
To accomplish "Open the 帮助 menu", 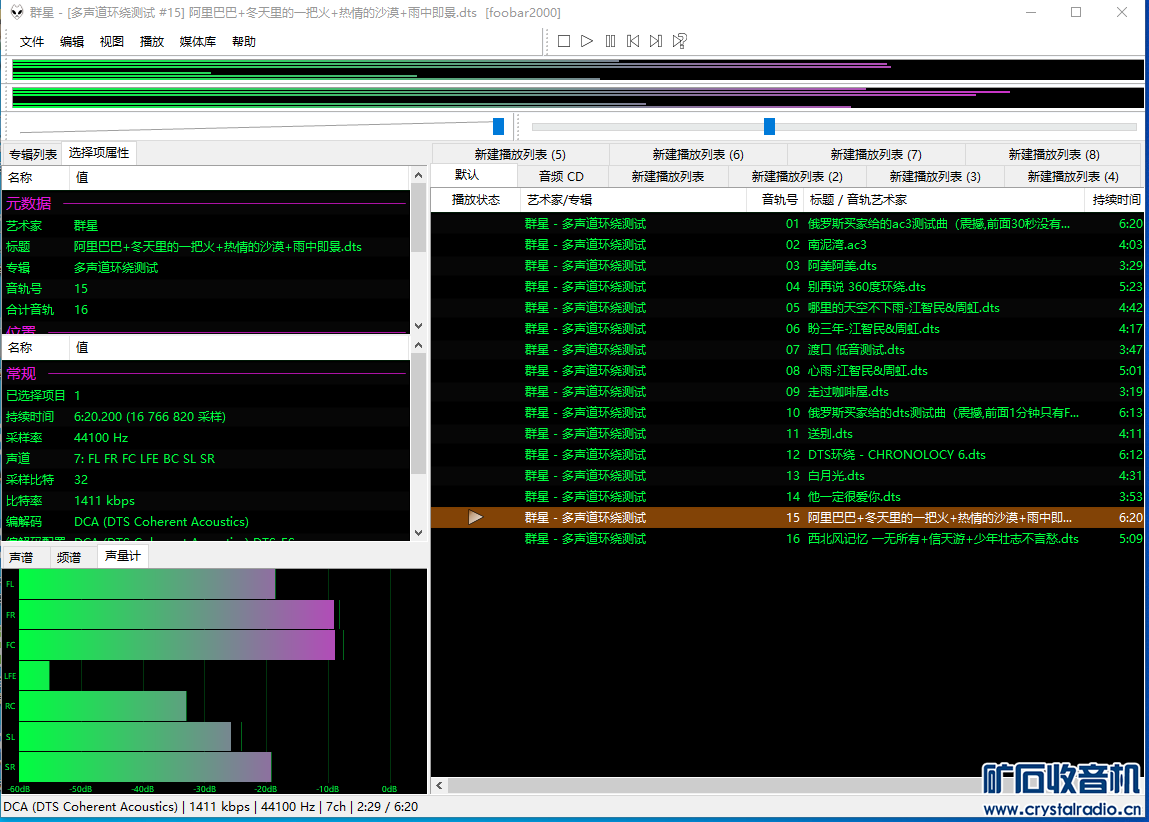I will click(244, 42).
